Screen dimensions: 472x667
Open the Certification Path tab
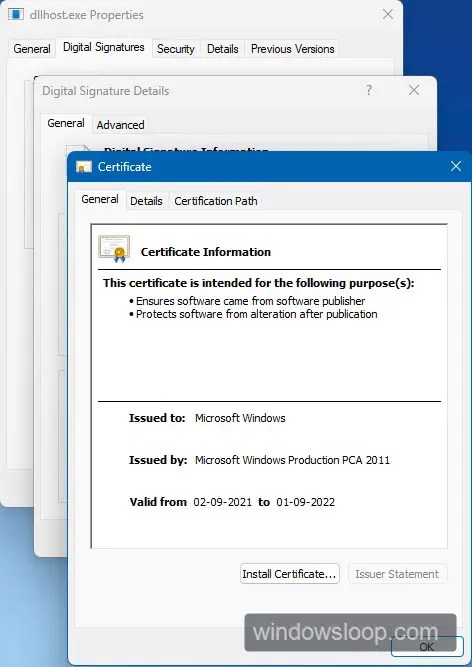[216, 201]
